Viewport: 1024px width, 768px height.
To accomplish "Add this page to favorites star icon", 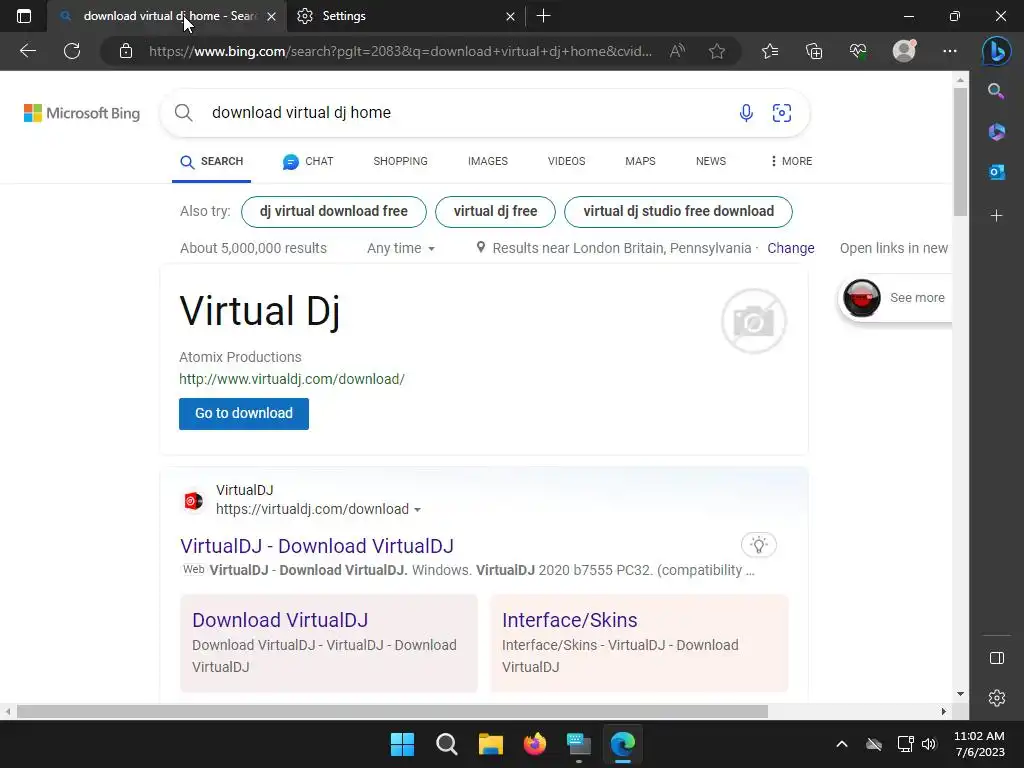I will click(717, 51).
